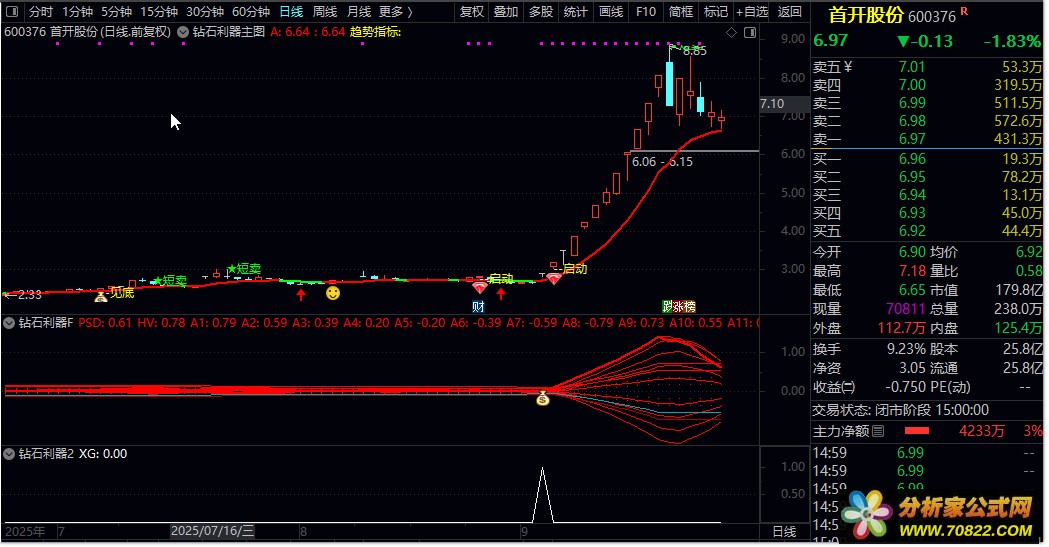This screenshot has height=547, width=1049.
Task: Select the 60分钟 period tab
Action: click(x=251, y=11)
